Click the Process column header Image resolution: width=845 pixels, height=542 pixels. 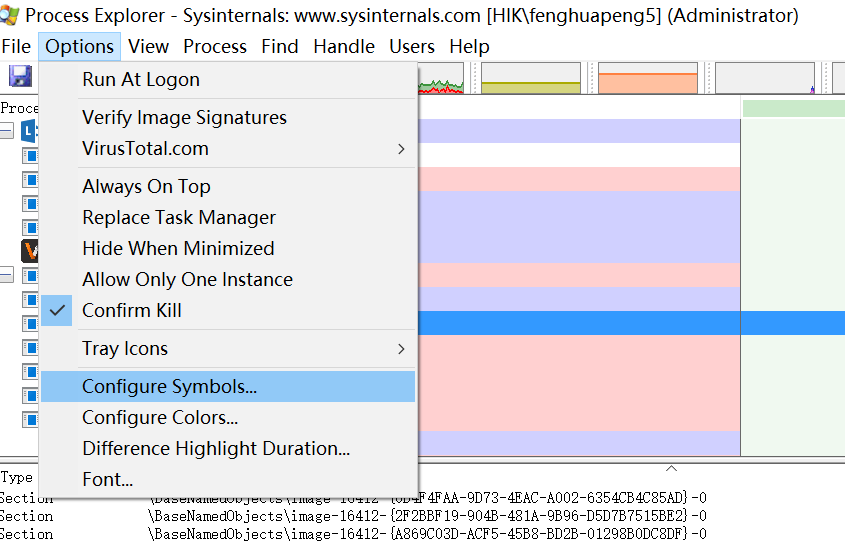tap(19, 108)
